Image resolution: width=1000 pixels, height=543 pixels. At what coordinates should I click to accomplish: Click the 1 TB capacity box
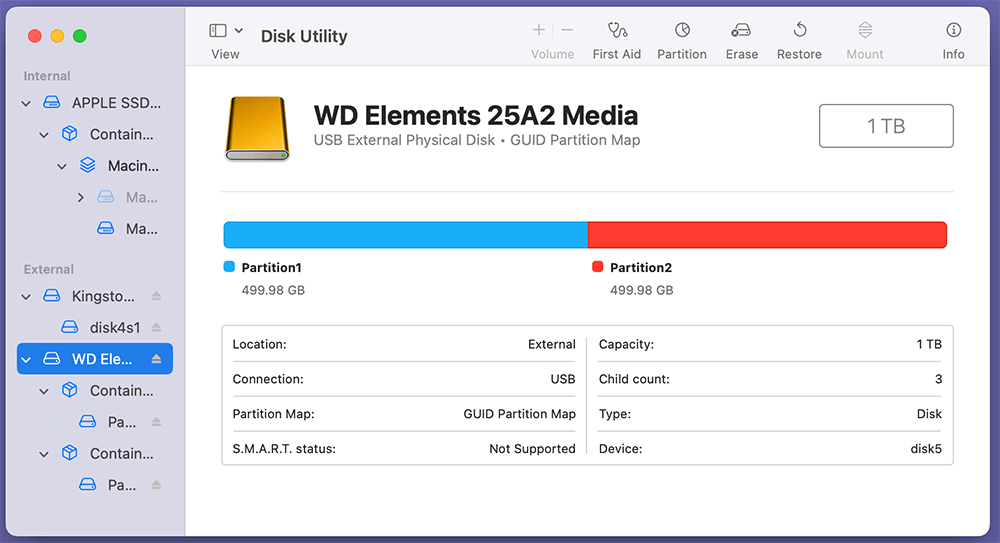point(886,126)
